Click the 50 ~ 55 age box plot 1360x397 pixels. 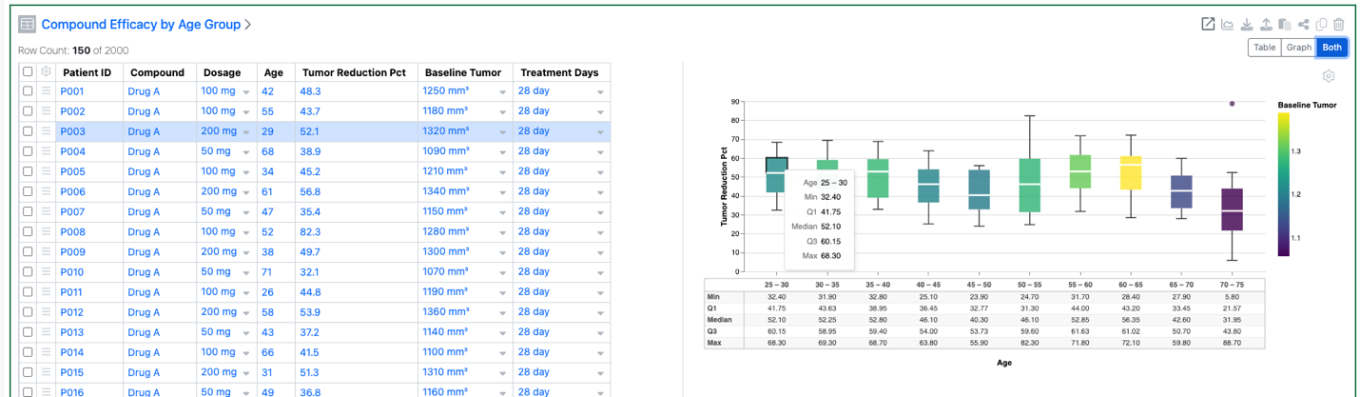pyautogui.click(x=1029, y=185)
